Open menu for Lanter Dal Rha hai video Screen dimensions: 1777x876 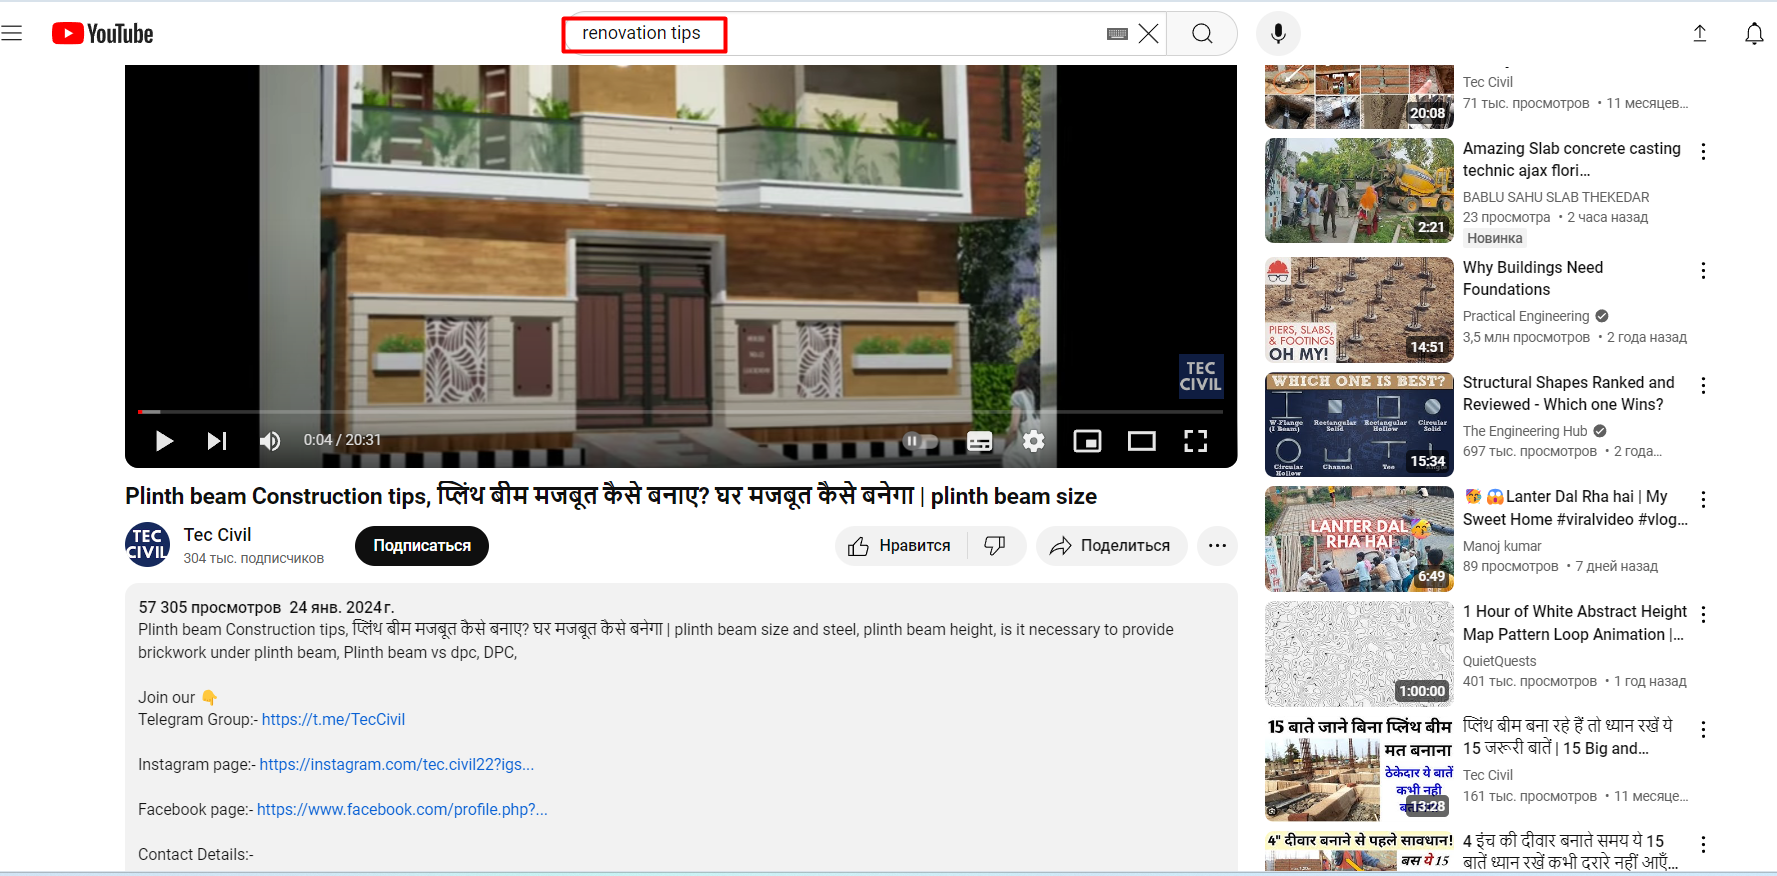tap(1703, 500)
